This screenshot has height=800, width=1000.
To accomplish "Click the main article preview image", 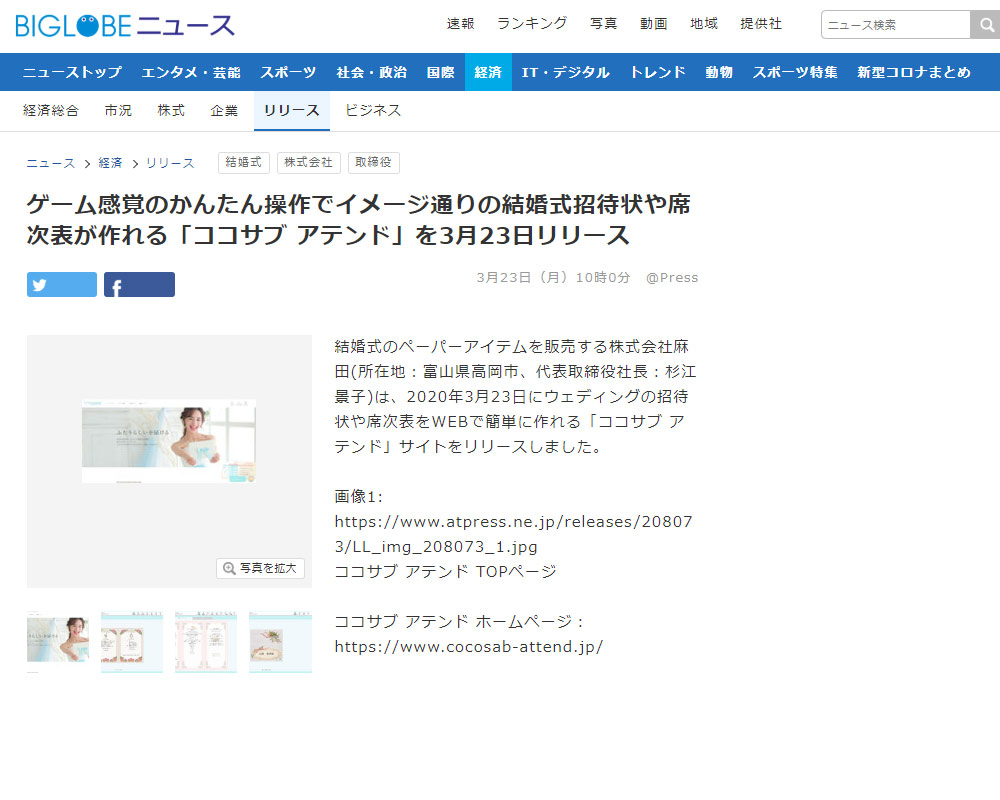I will tap(169, 441).
